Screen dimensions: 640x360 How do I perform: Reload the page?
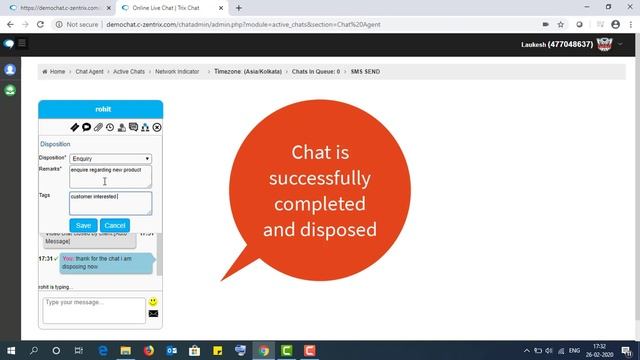click(x=40, y=24)
